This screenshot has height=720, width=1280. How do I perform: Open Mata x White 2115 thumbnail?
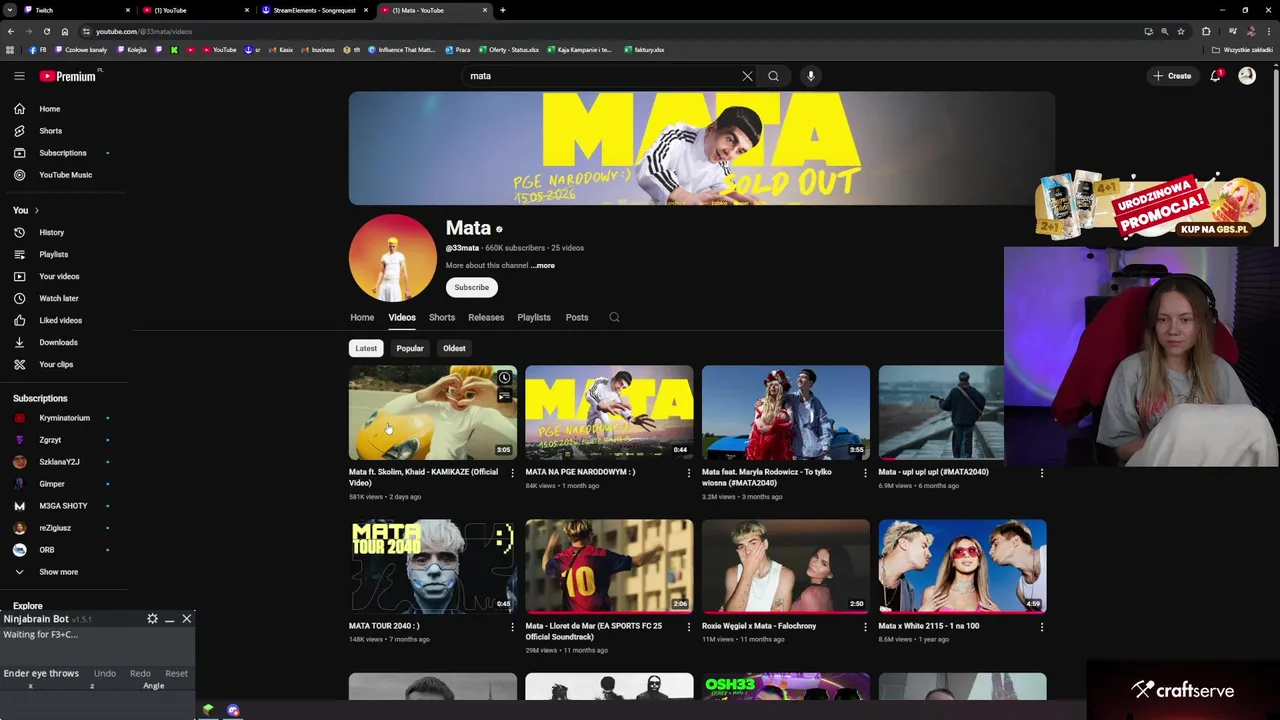tap(963, 566)
